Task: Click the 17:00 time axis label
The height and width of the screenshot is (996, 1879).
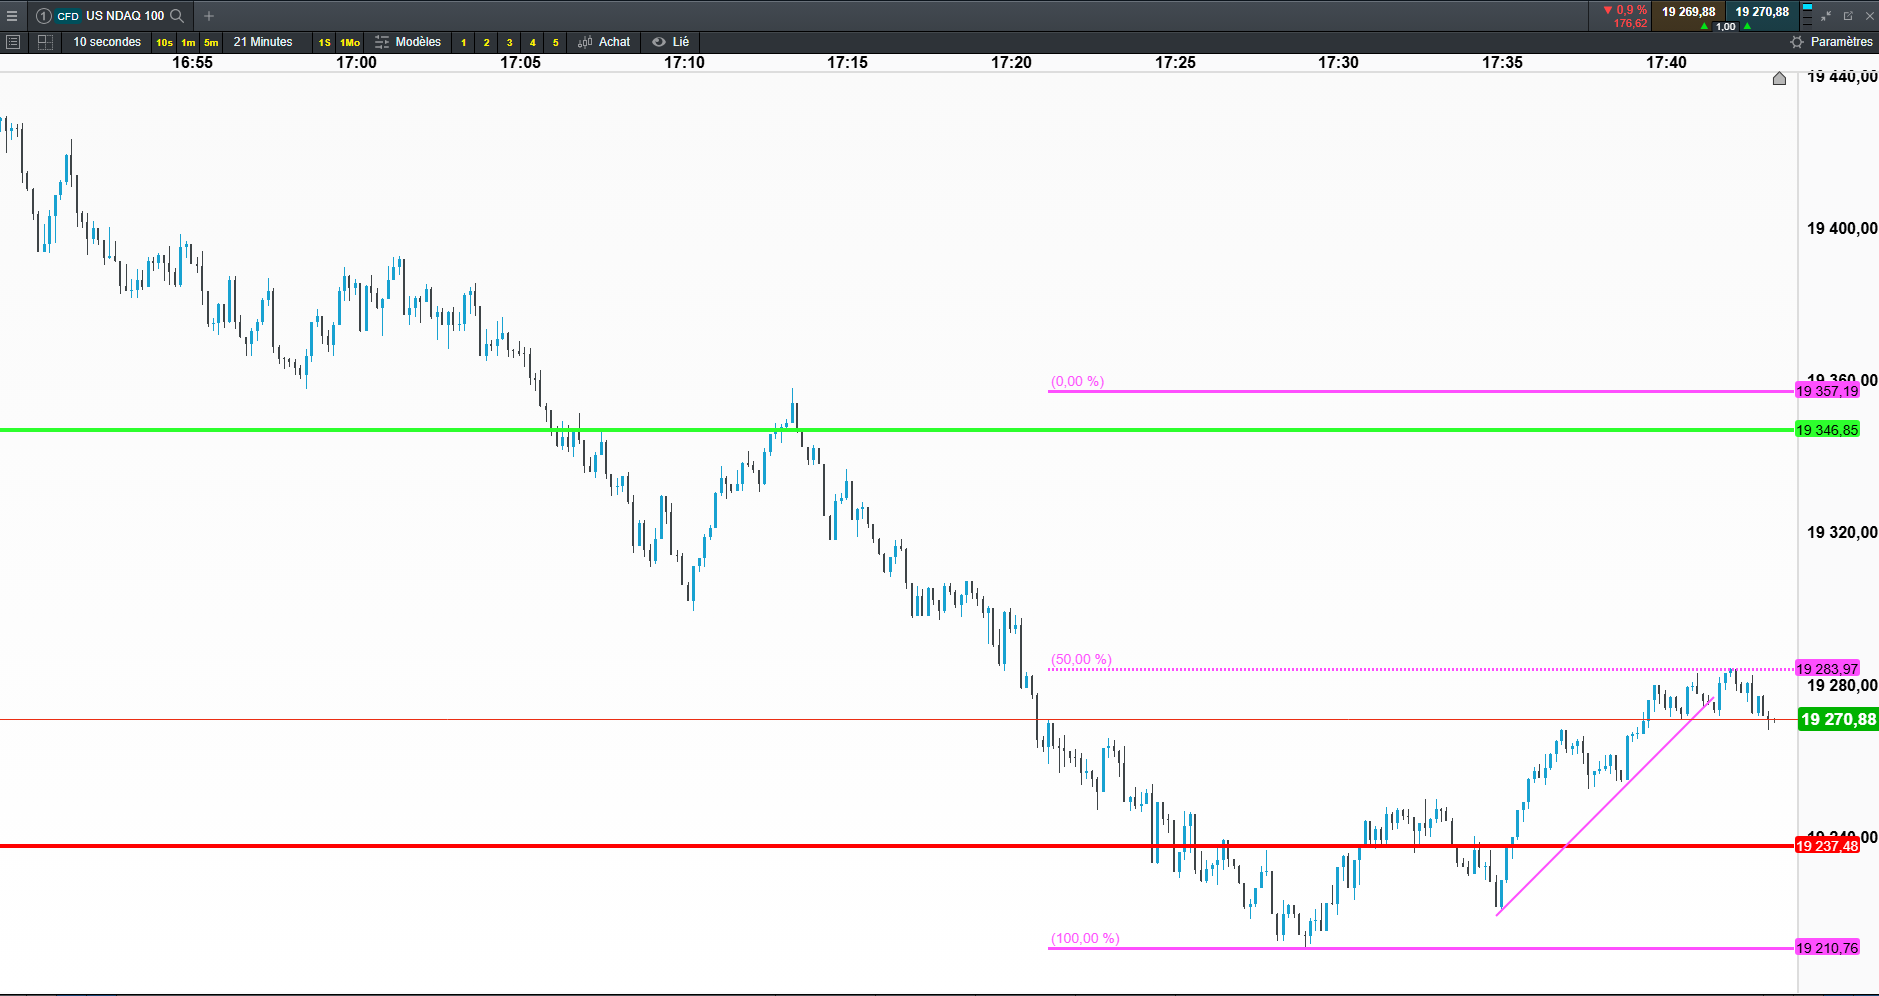Action: pyautogui.click(x=357, y=62)
